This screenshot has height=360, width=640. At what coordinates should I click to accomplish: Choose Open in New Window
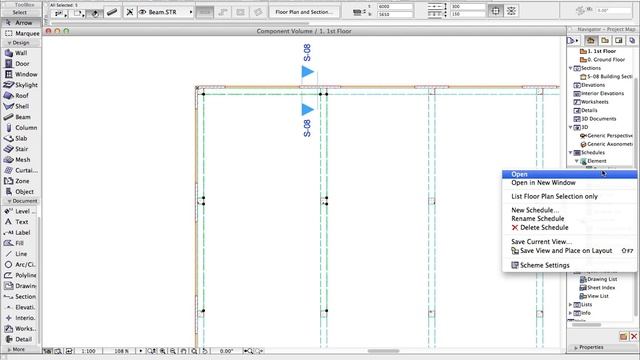point(569,183)
